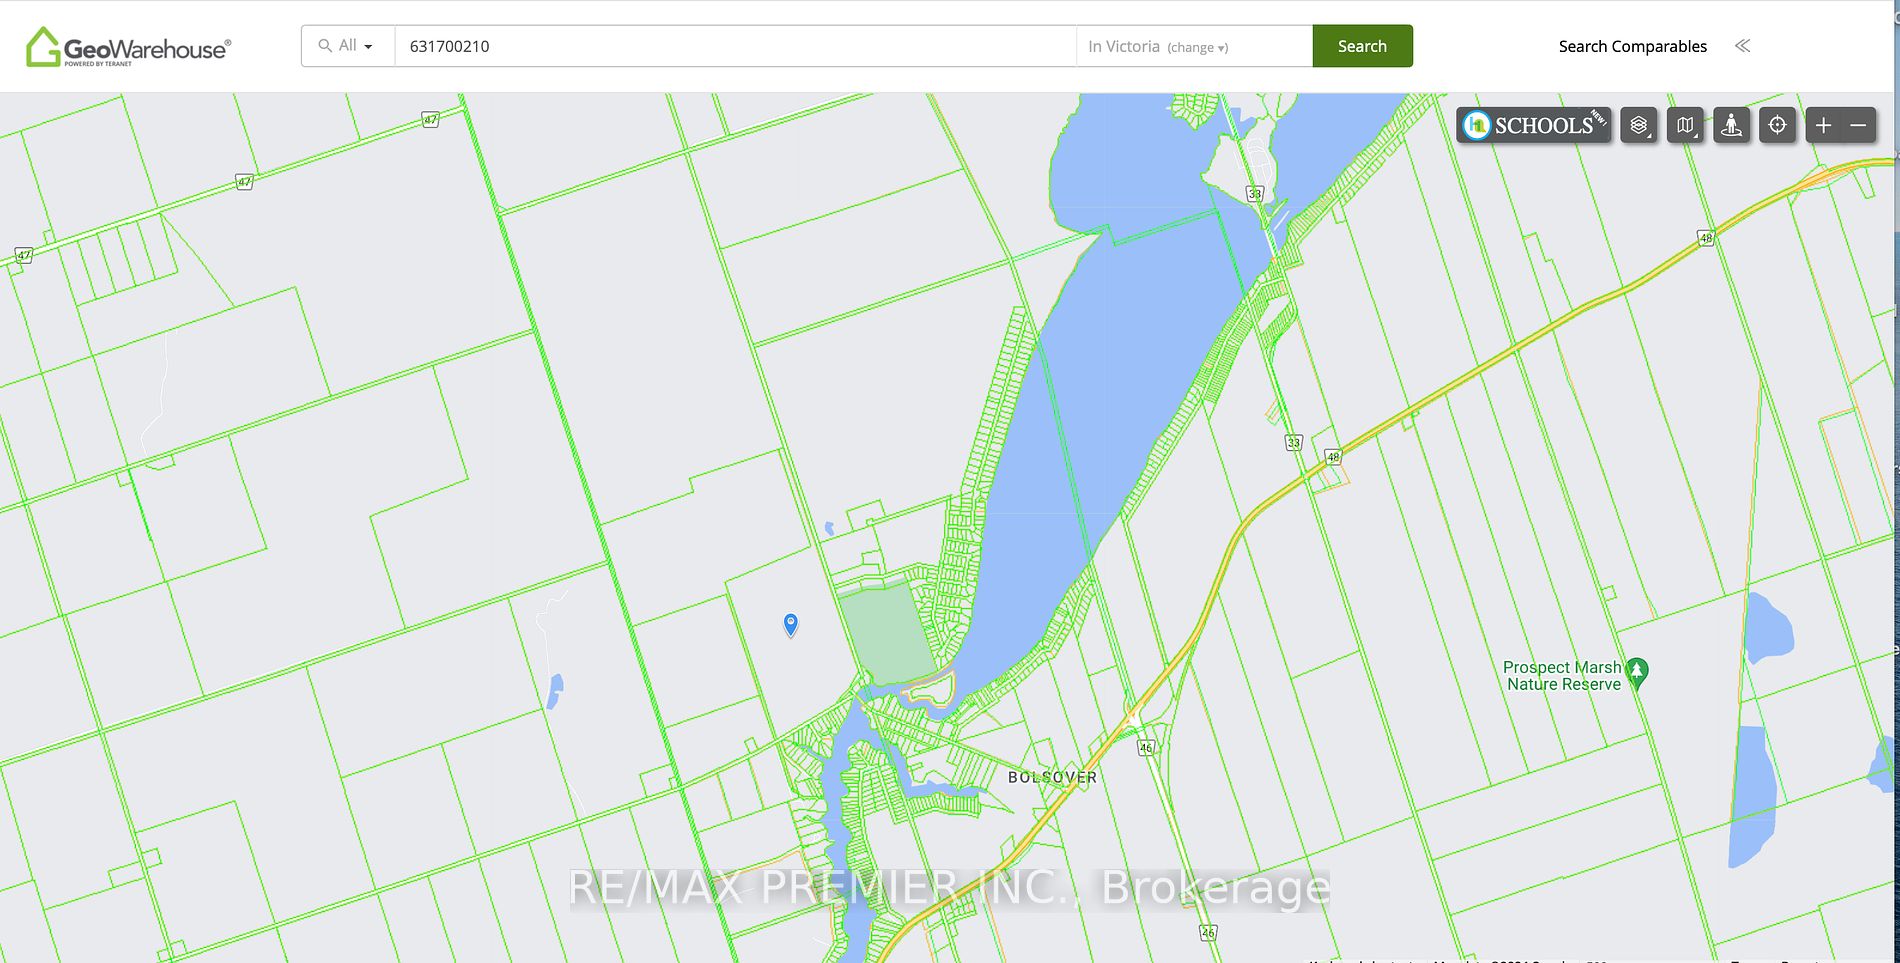Change the In Victoria search region
The height and width of the screenshot is (963, 1900).
point(1197,47)
